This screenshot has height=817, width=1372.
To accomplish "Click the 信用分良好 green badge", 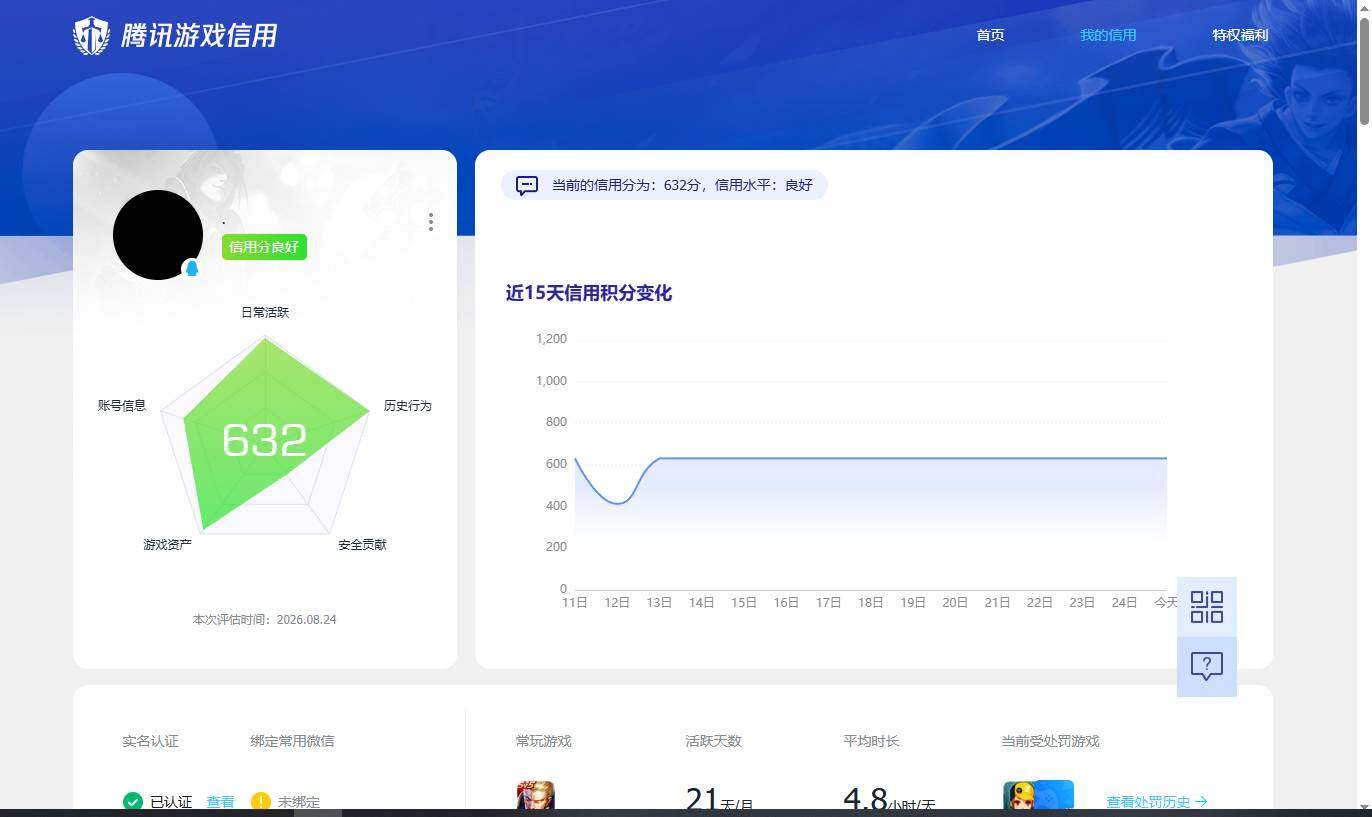I will click(x=264, y=247).
